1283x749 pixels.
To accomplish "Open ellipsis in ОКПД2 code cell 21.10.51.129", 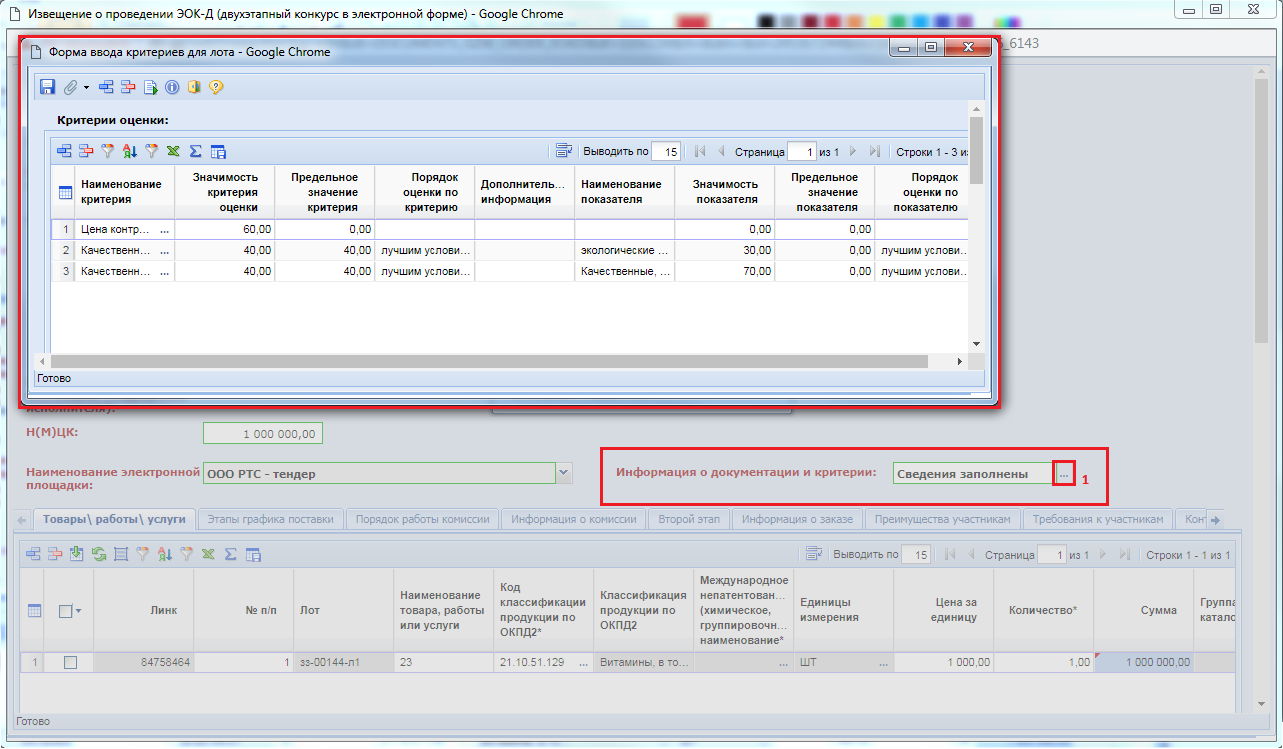I will click(x=582, y=662).
